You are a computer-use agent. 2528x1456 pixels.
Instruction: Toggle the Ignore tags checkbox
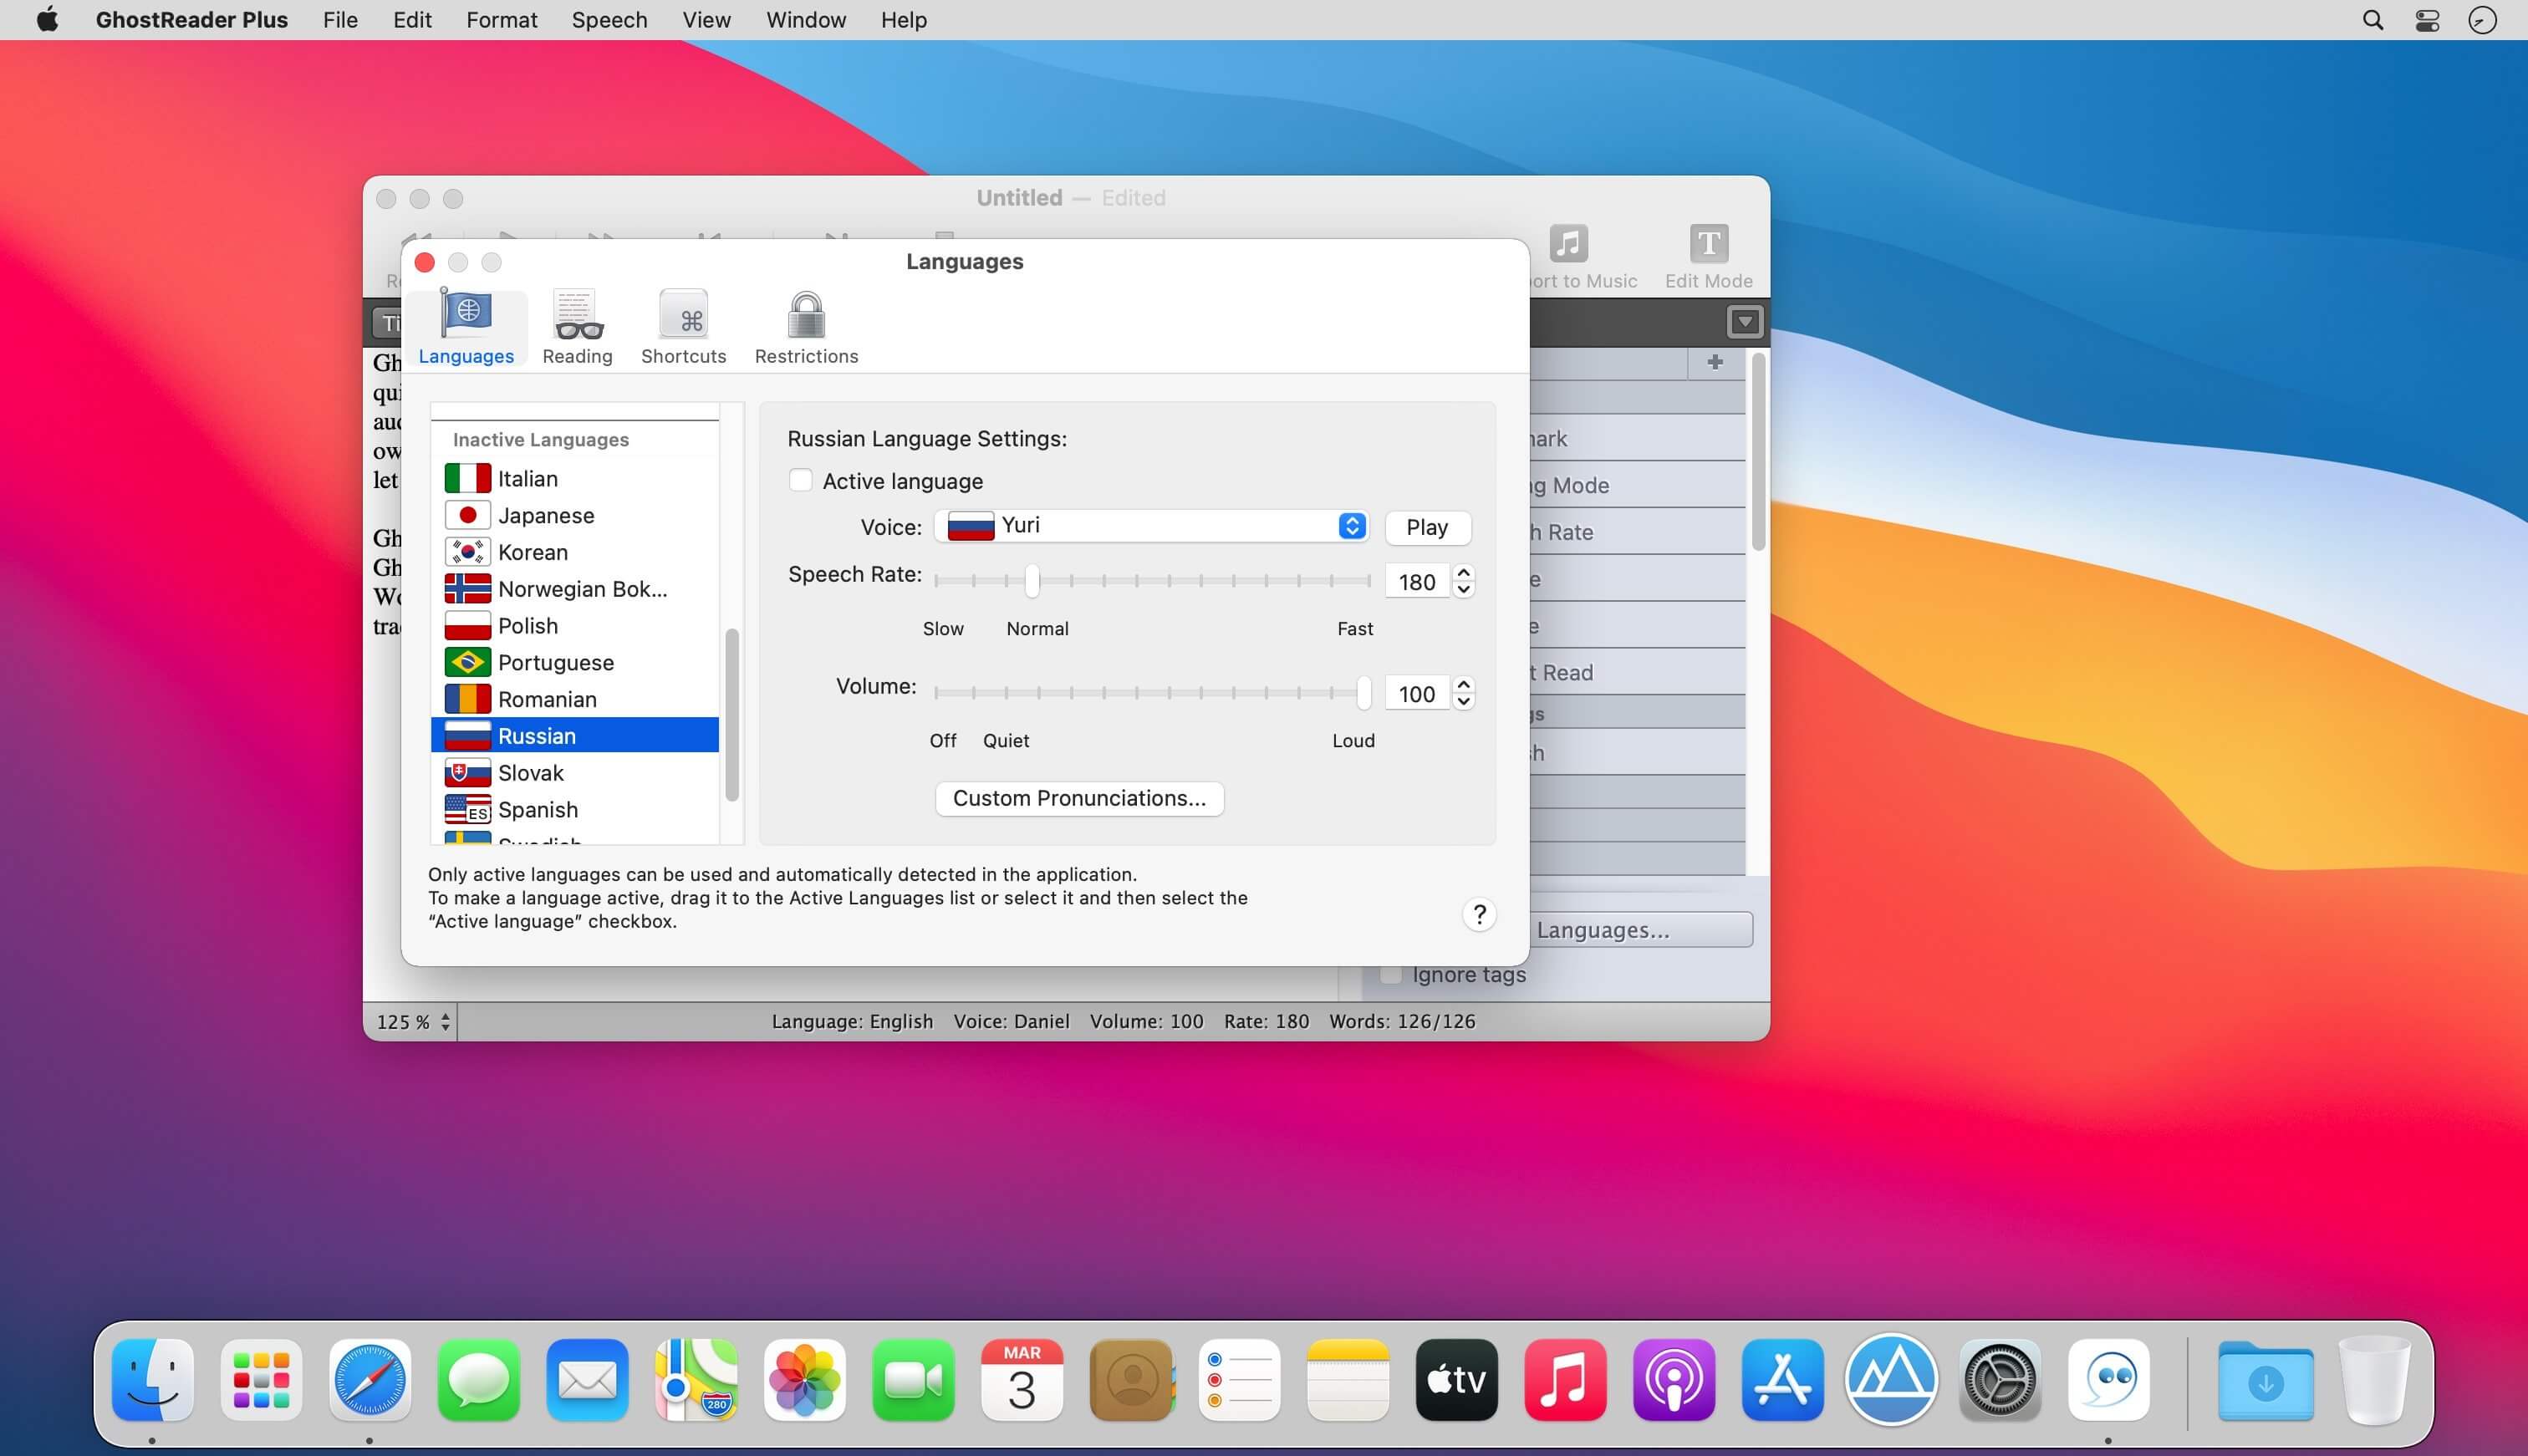tap(1390, 974)
